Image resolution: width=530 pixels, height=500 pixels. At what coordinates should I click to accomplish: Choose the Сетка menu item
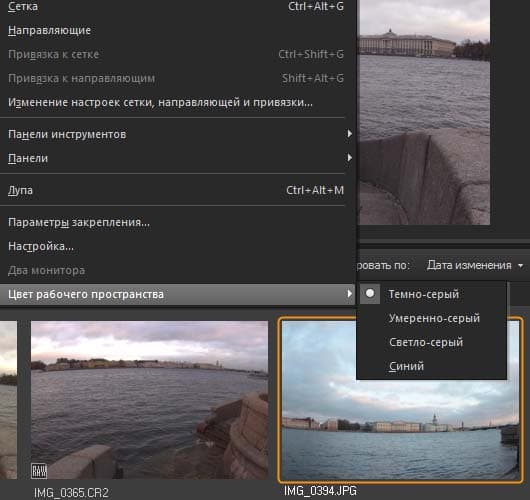click(176, 6)
